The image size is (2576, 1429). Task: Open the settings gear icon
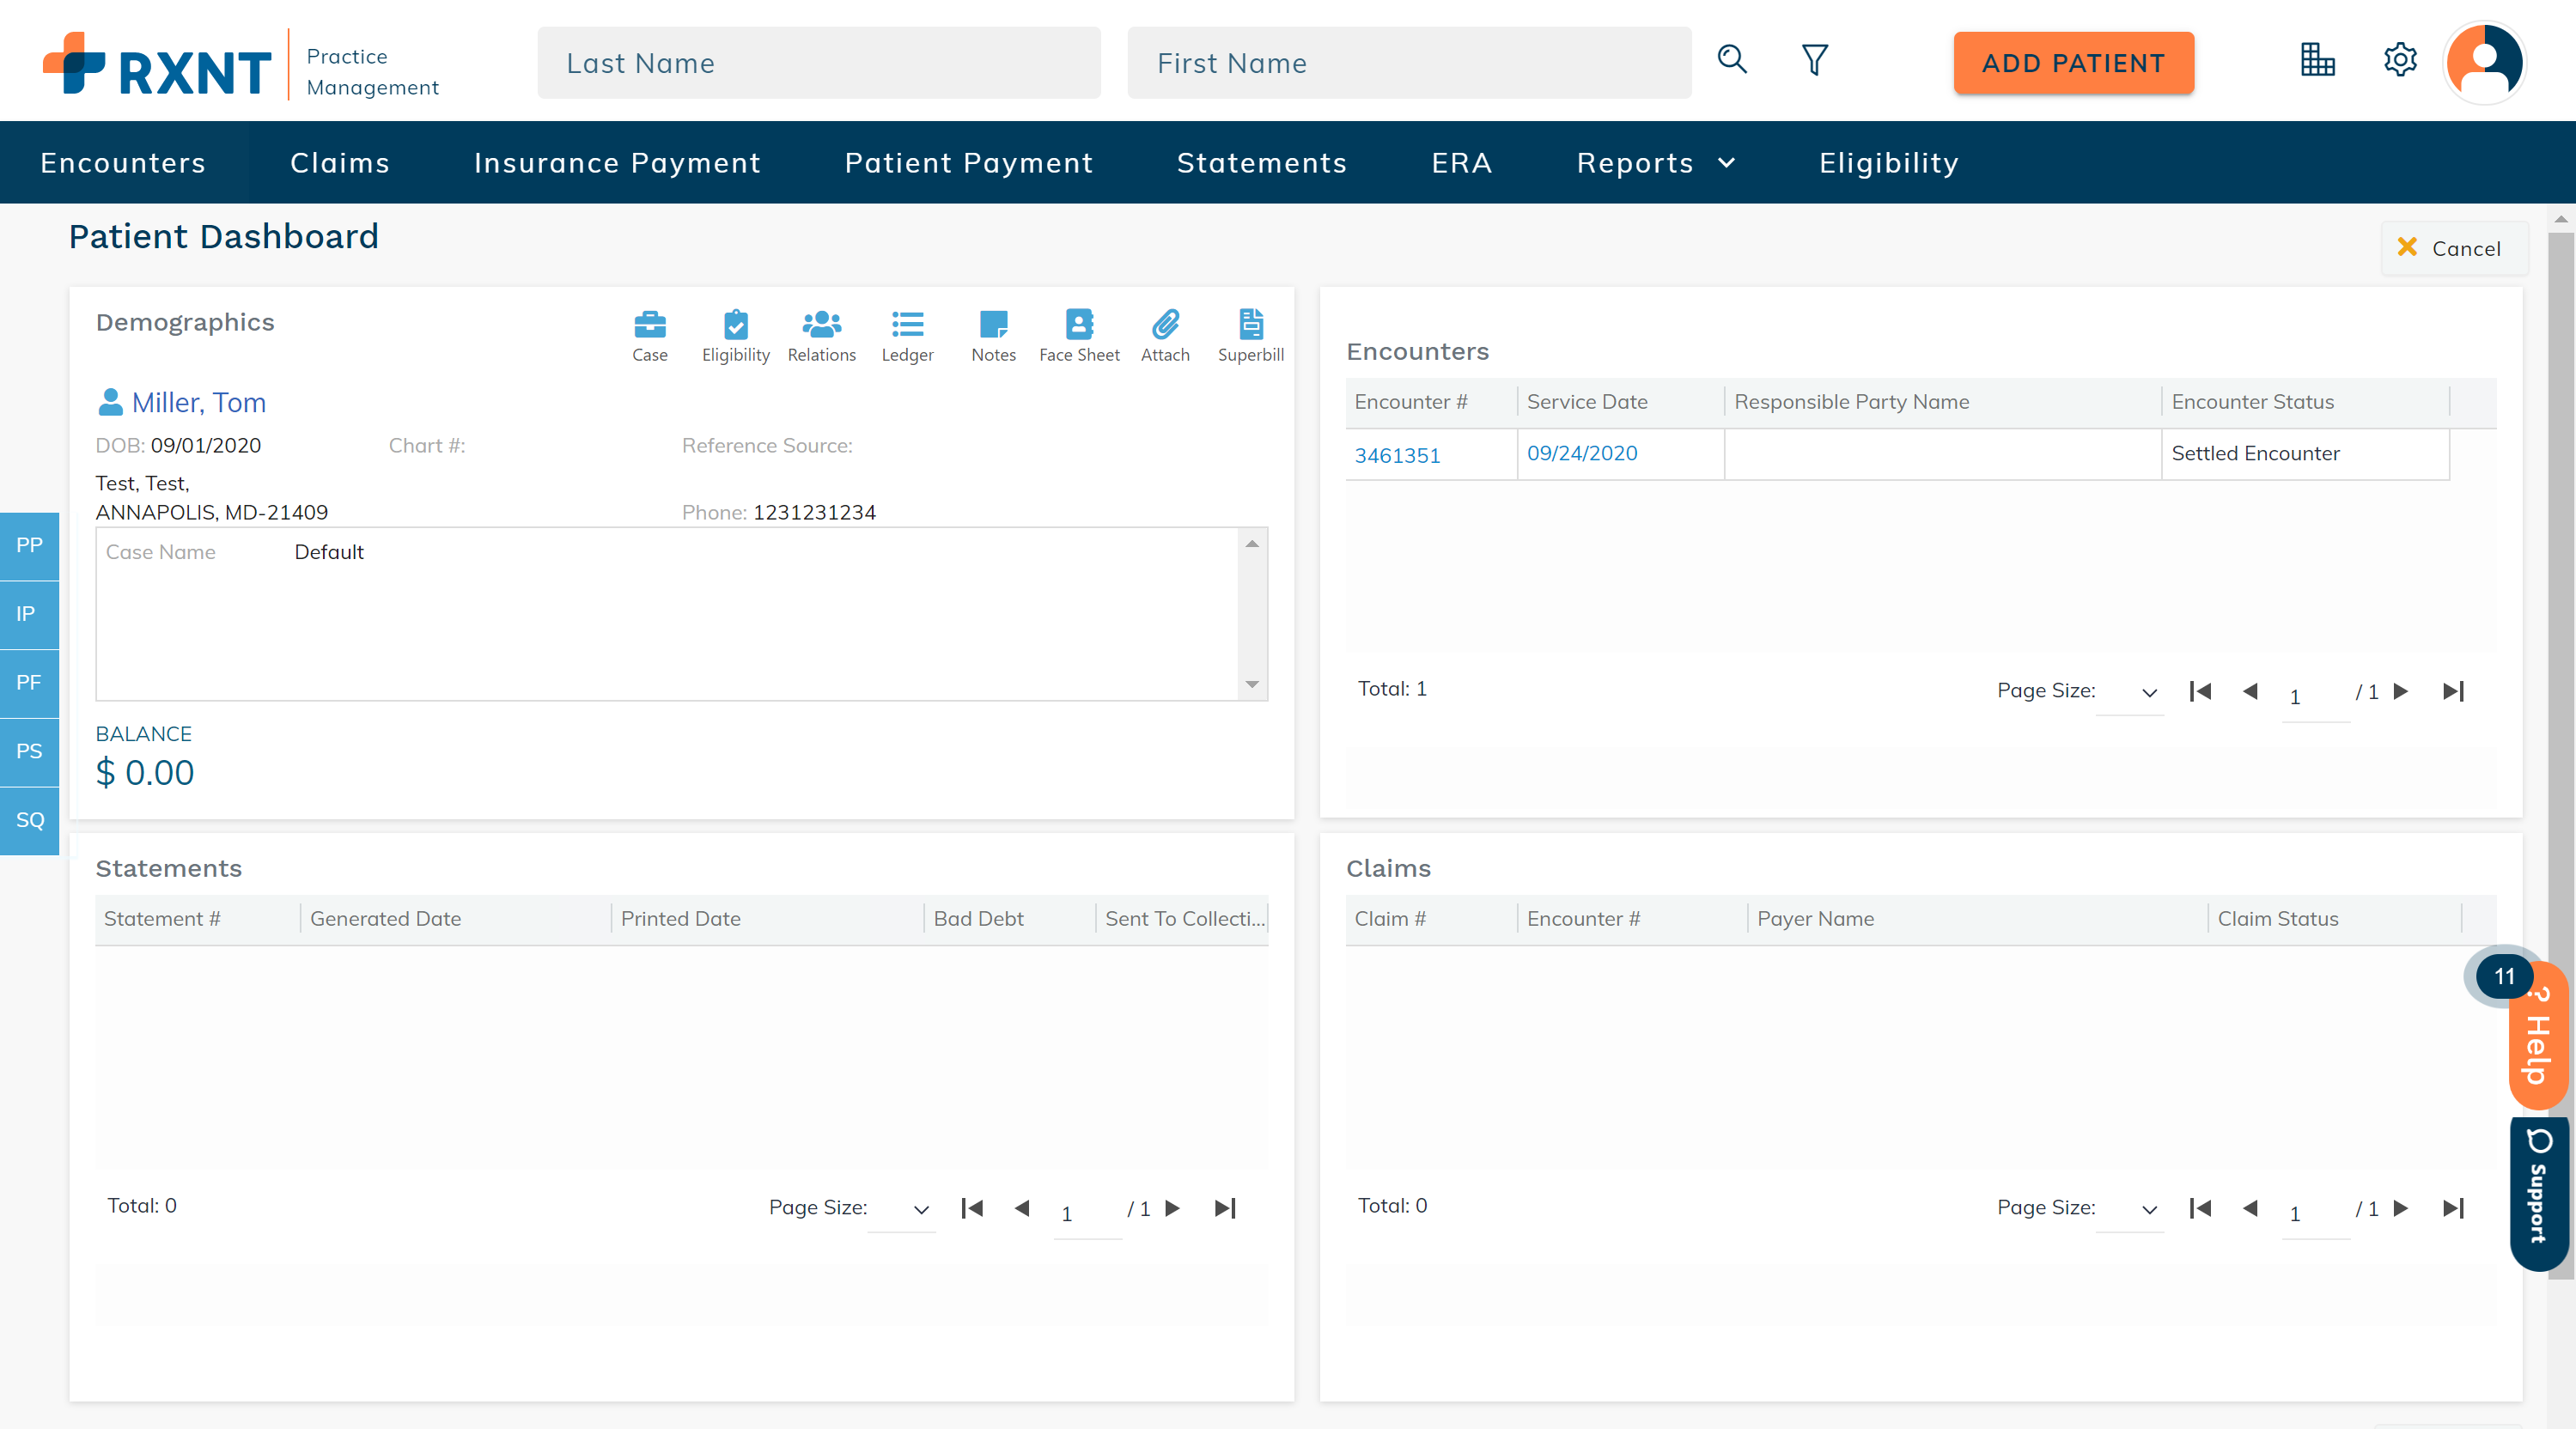(2399, 60)
